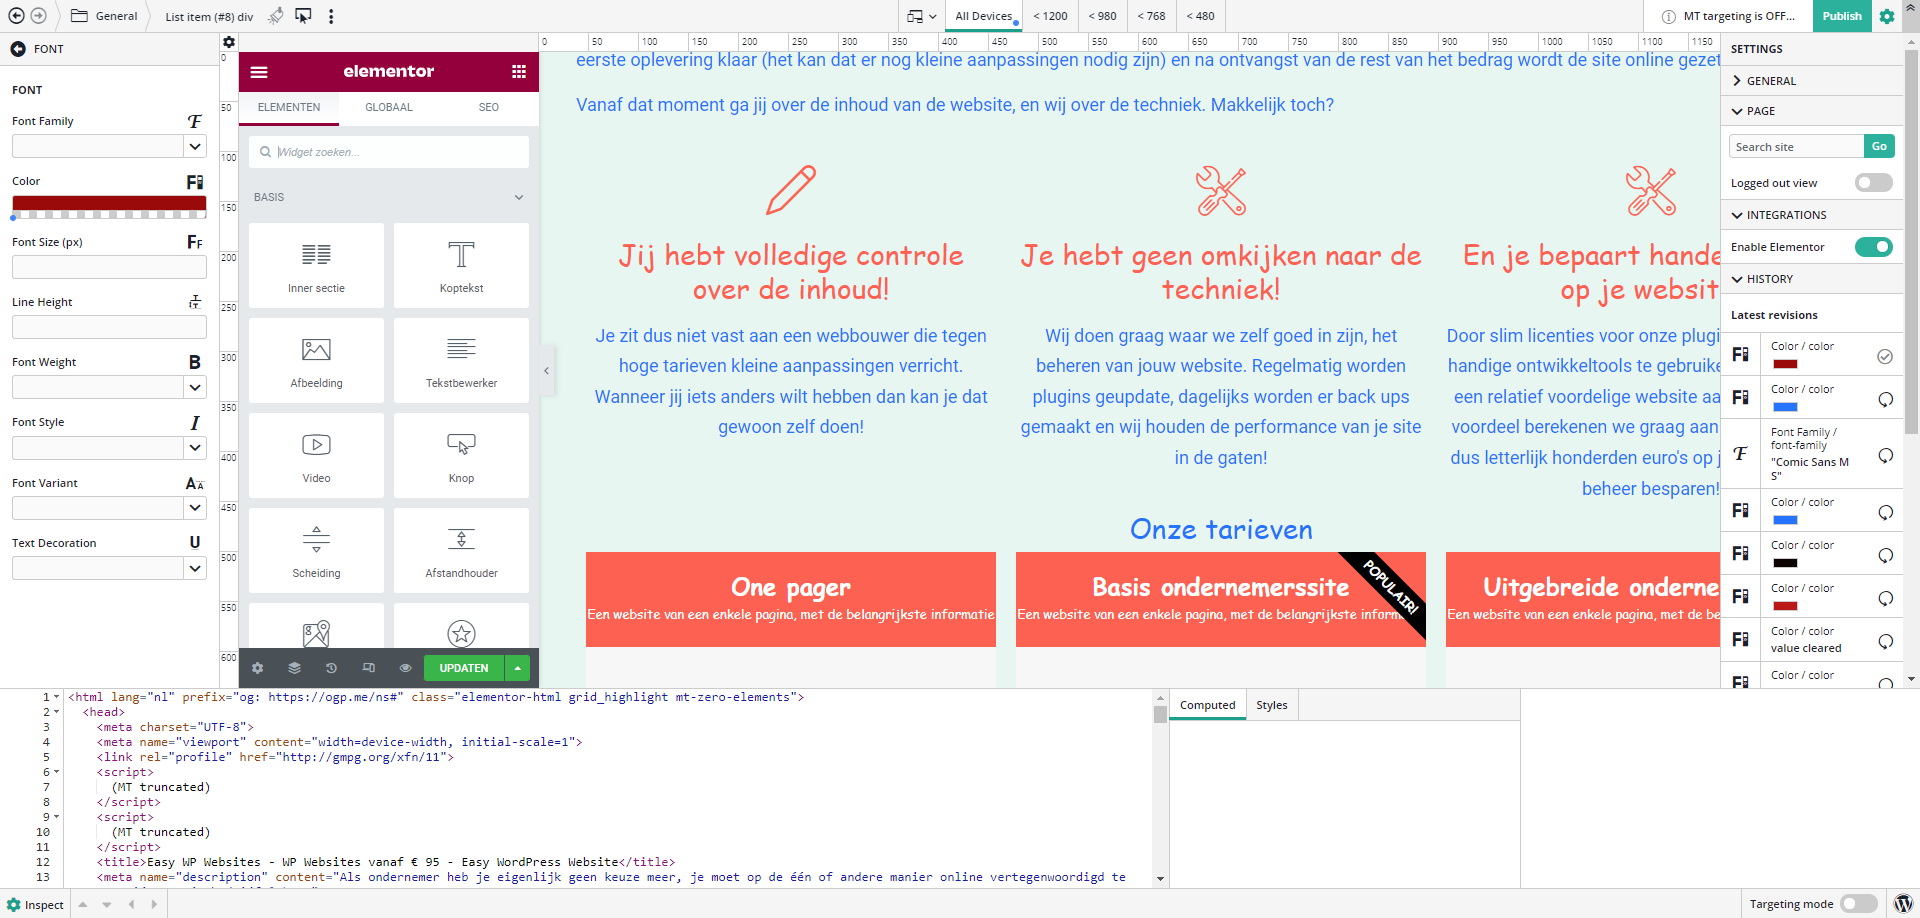Screen dimensions: 1920x918
Task: Open Text Decoration dropdown
Action: pos(195,569)
